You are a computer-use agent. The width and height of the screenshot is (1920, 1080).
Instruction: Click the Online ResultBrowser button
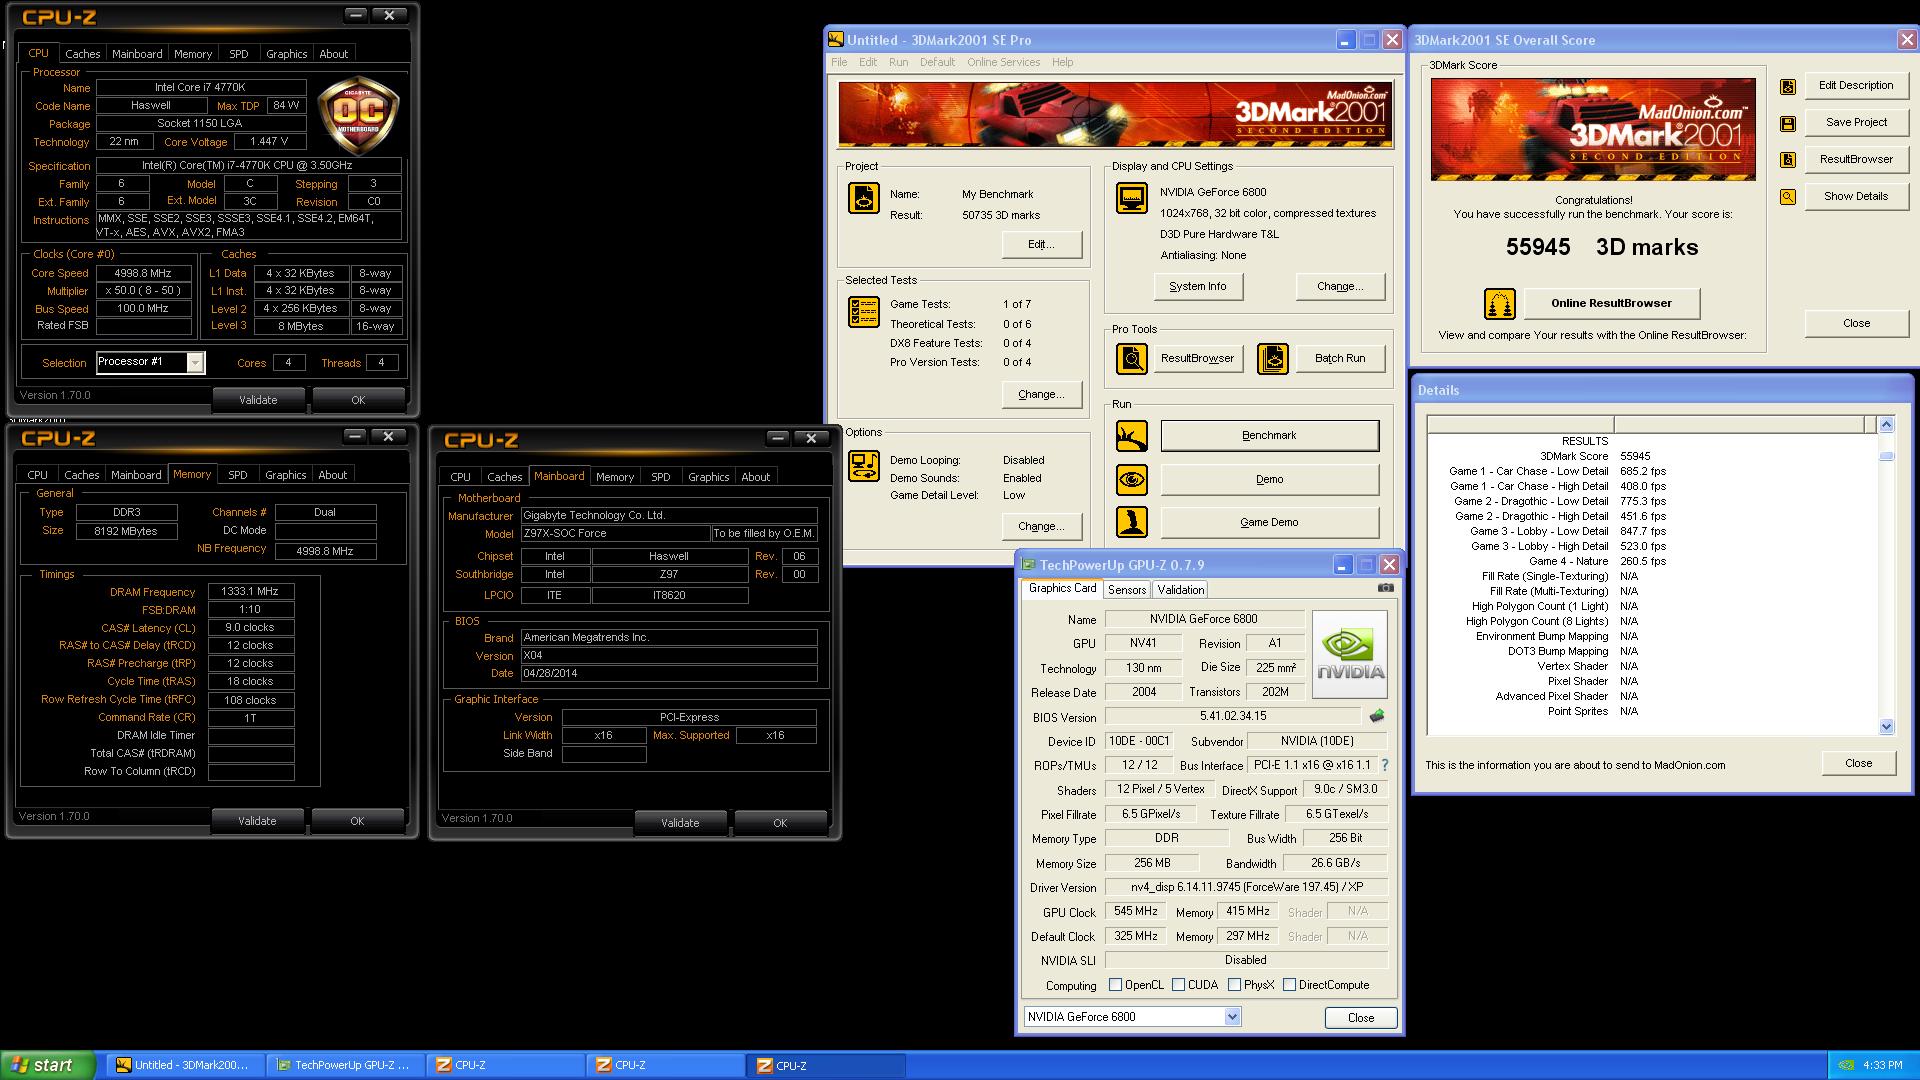tap(1611, 303)
